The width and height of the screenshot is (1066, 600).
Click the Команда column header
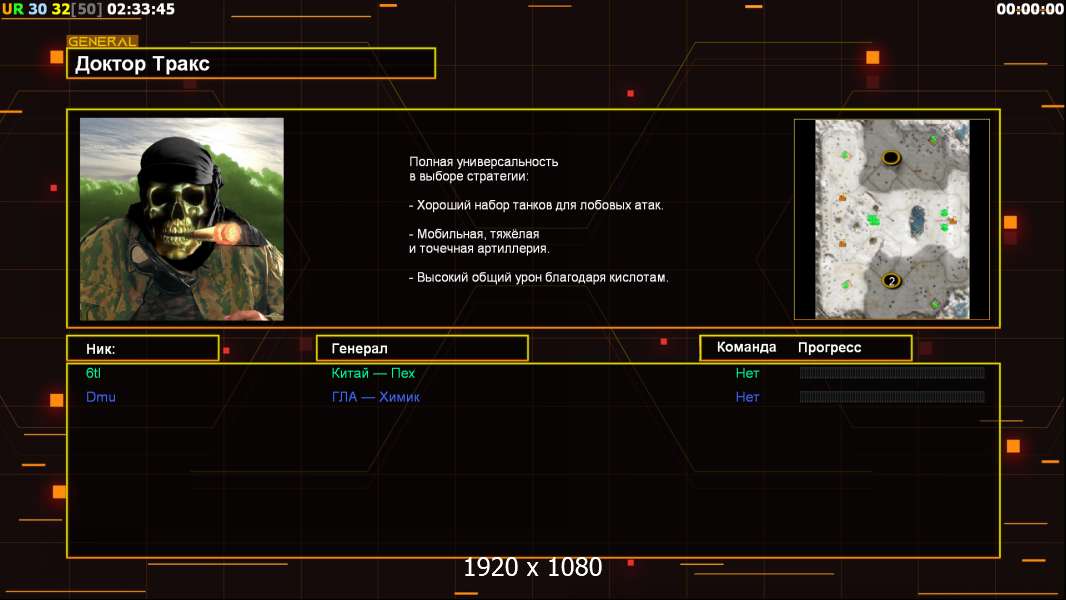(x=746, y=347)
